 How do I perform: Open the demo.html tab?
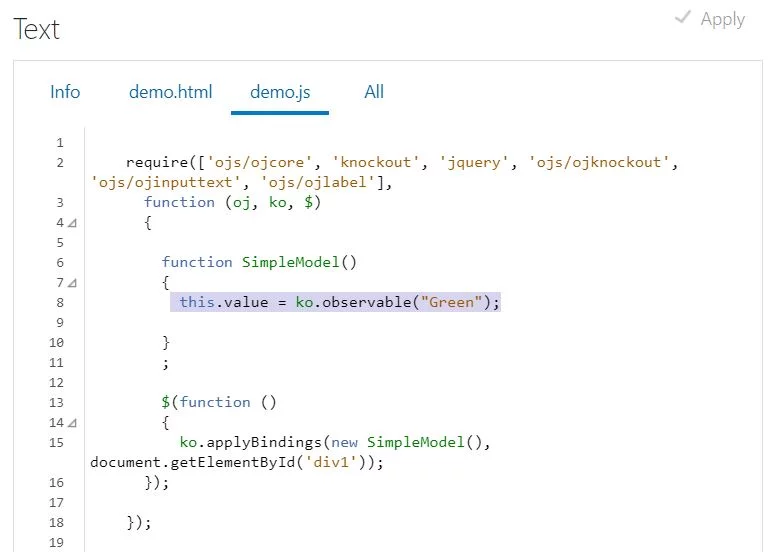170,92
